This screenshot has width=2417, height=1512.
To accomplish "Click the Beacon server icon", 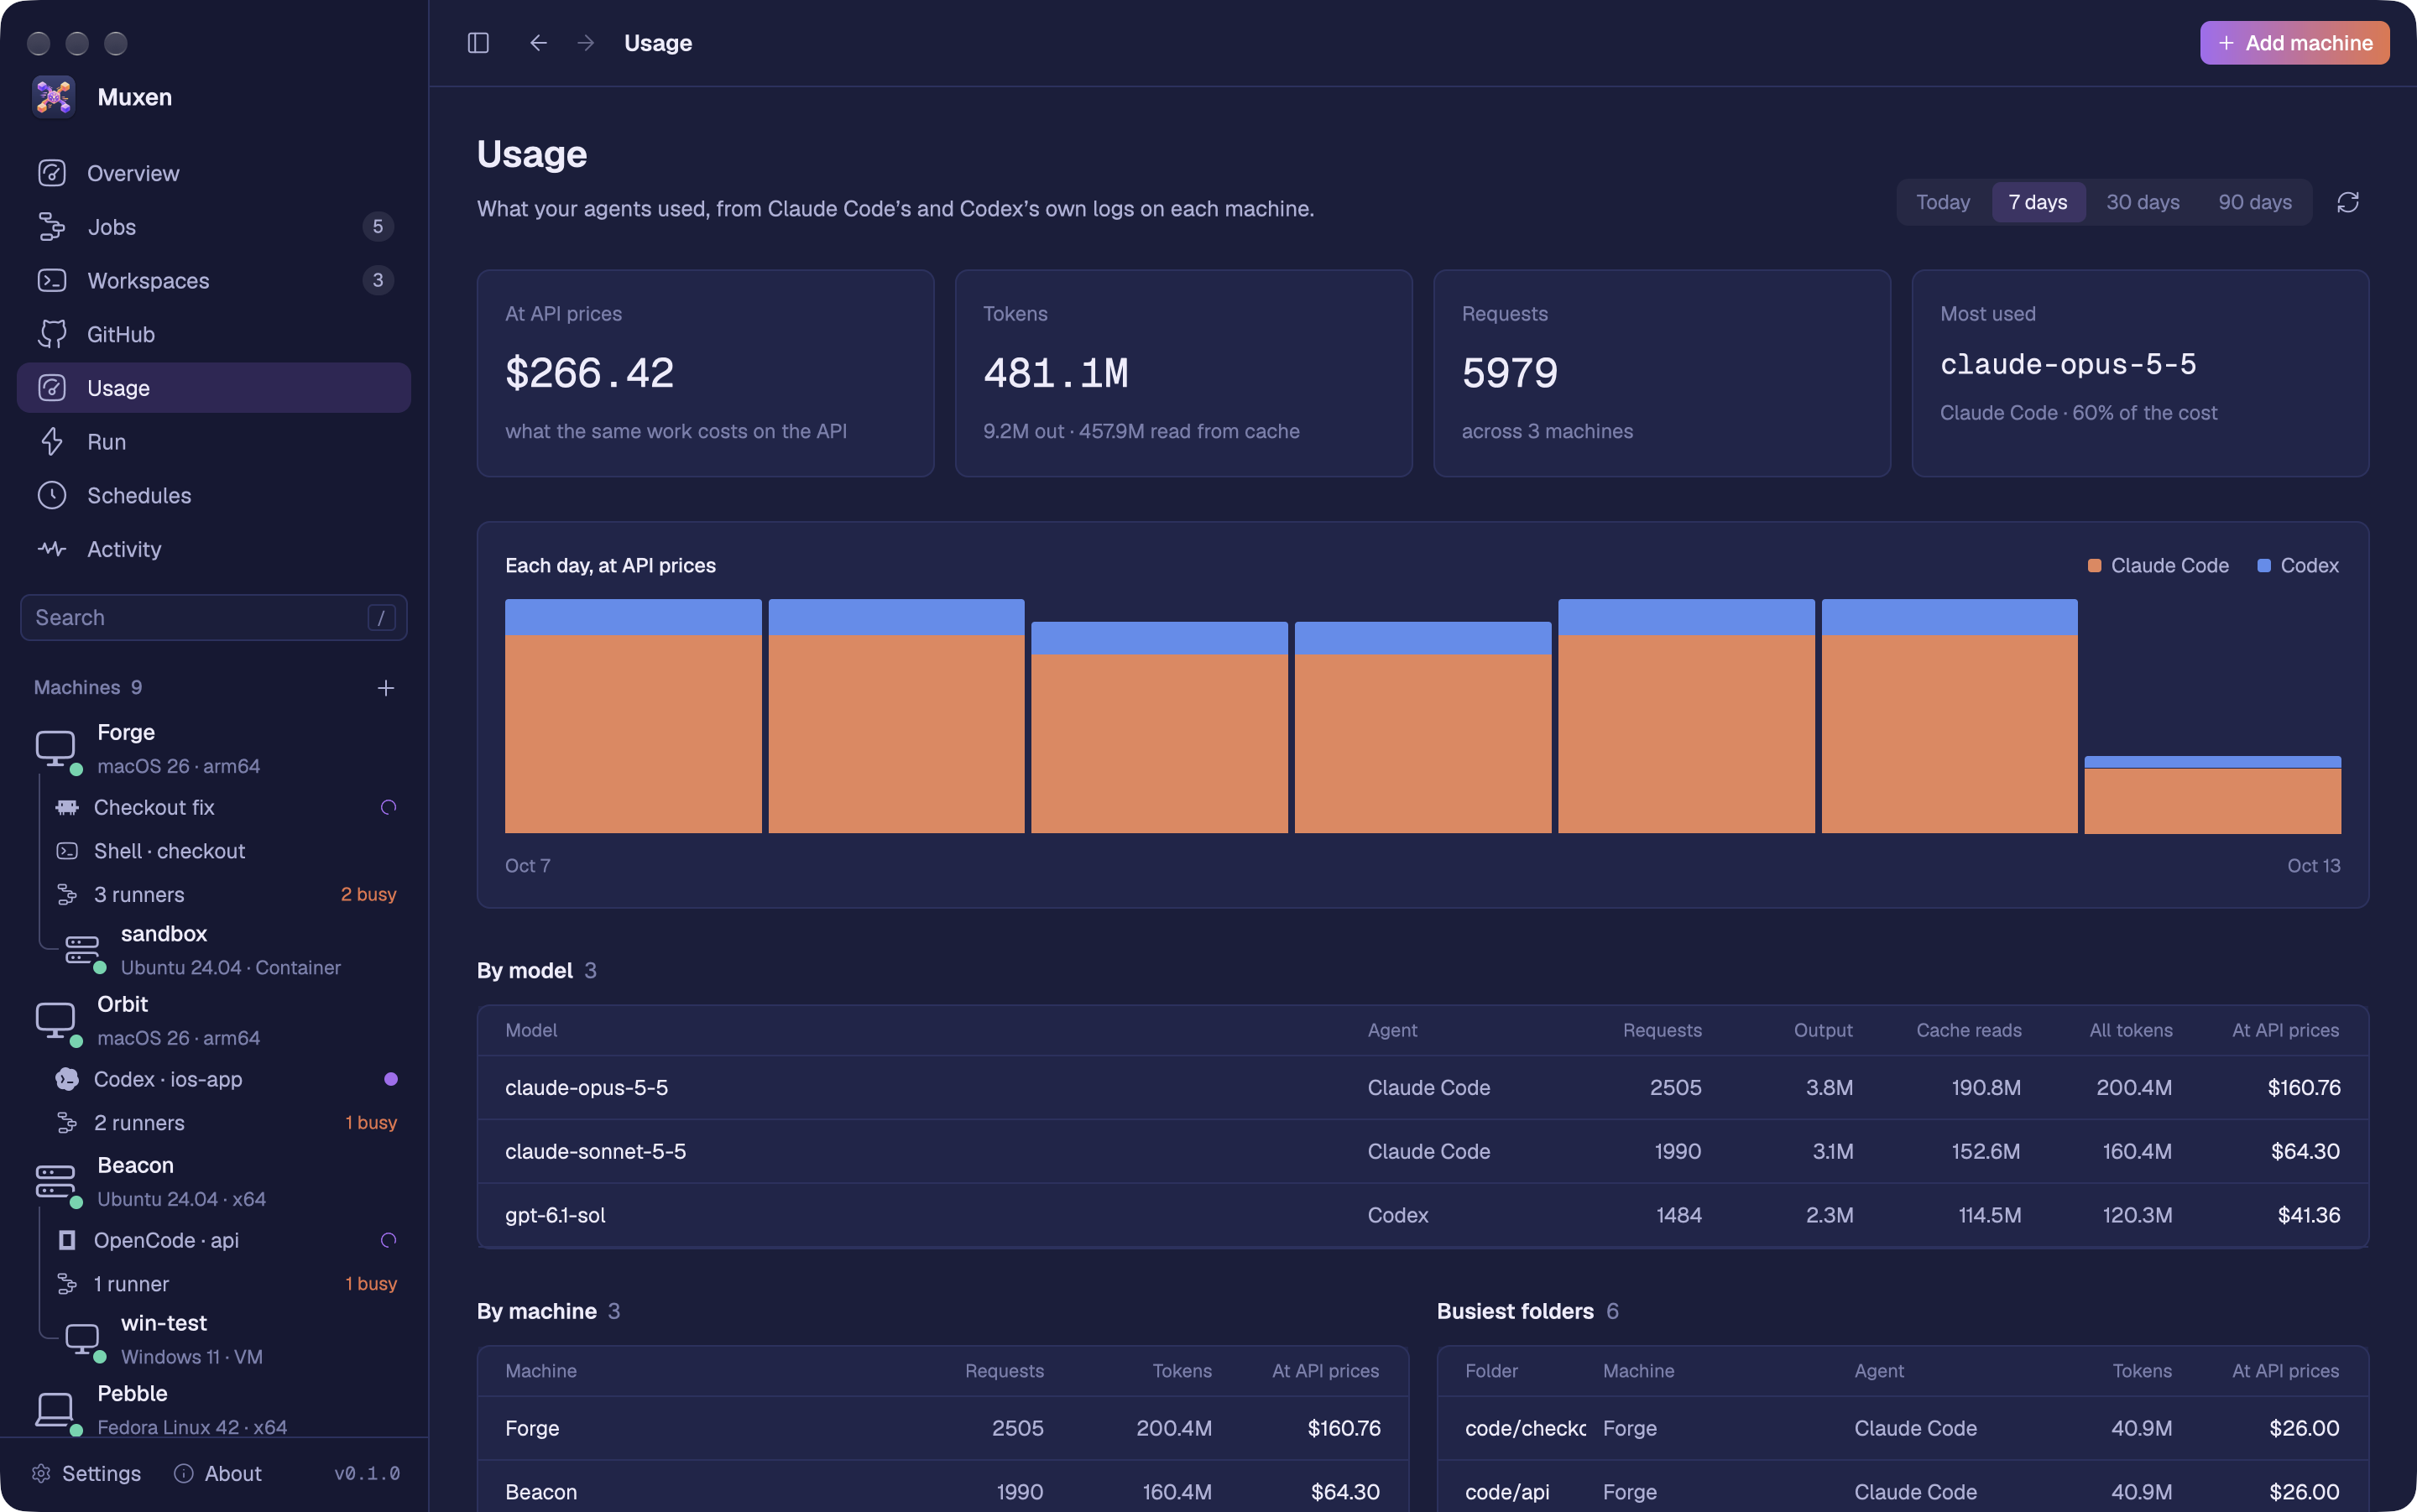I will click(x=55, y=1181).
